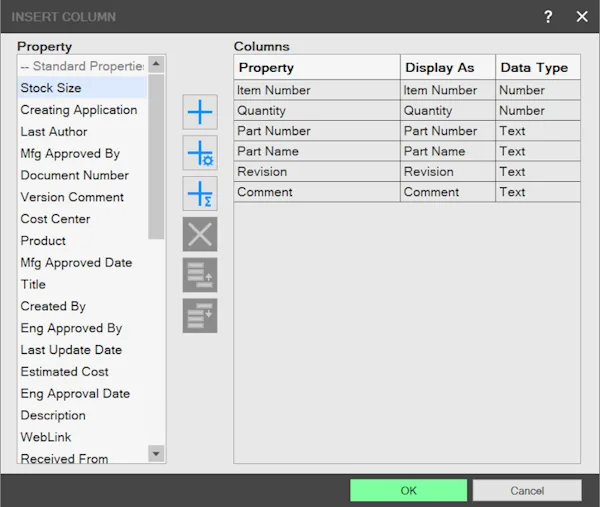
Task: Select Eng Approved By property
Action: 82,328
